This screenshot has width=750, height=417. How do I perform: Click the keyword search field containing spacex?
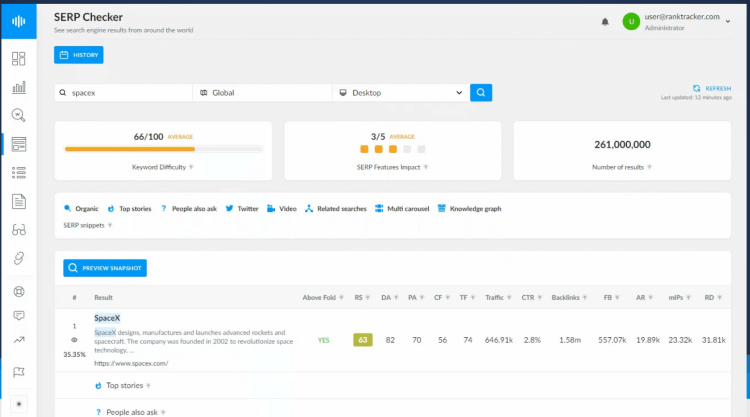(124, 93)
